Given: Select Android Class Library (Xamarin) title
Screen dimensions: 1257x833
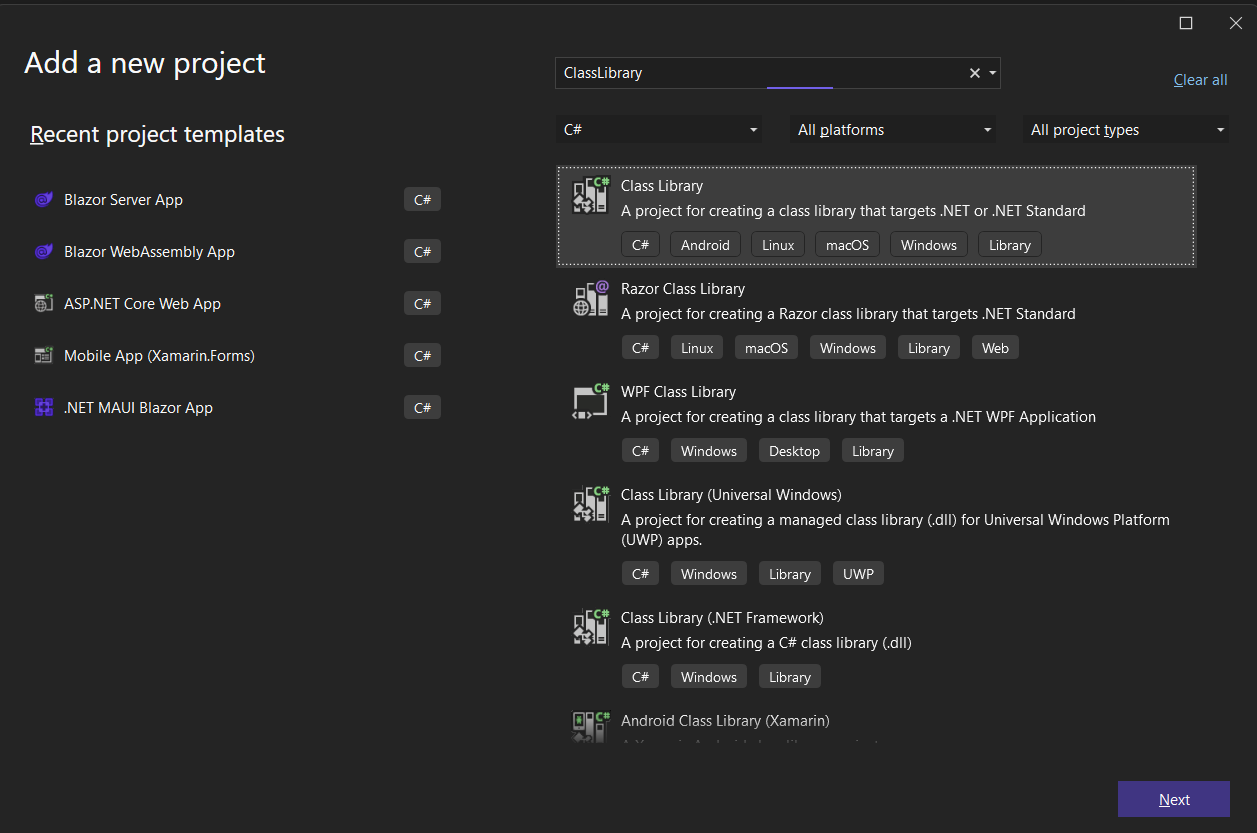Looking at the screenshot, I should [x=725, y=721].
